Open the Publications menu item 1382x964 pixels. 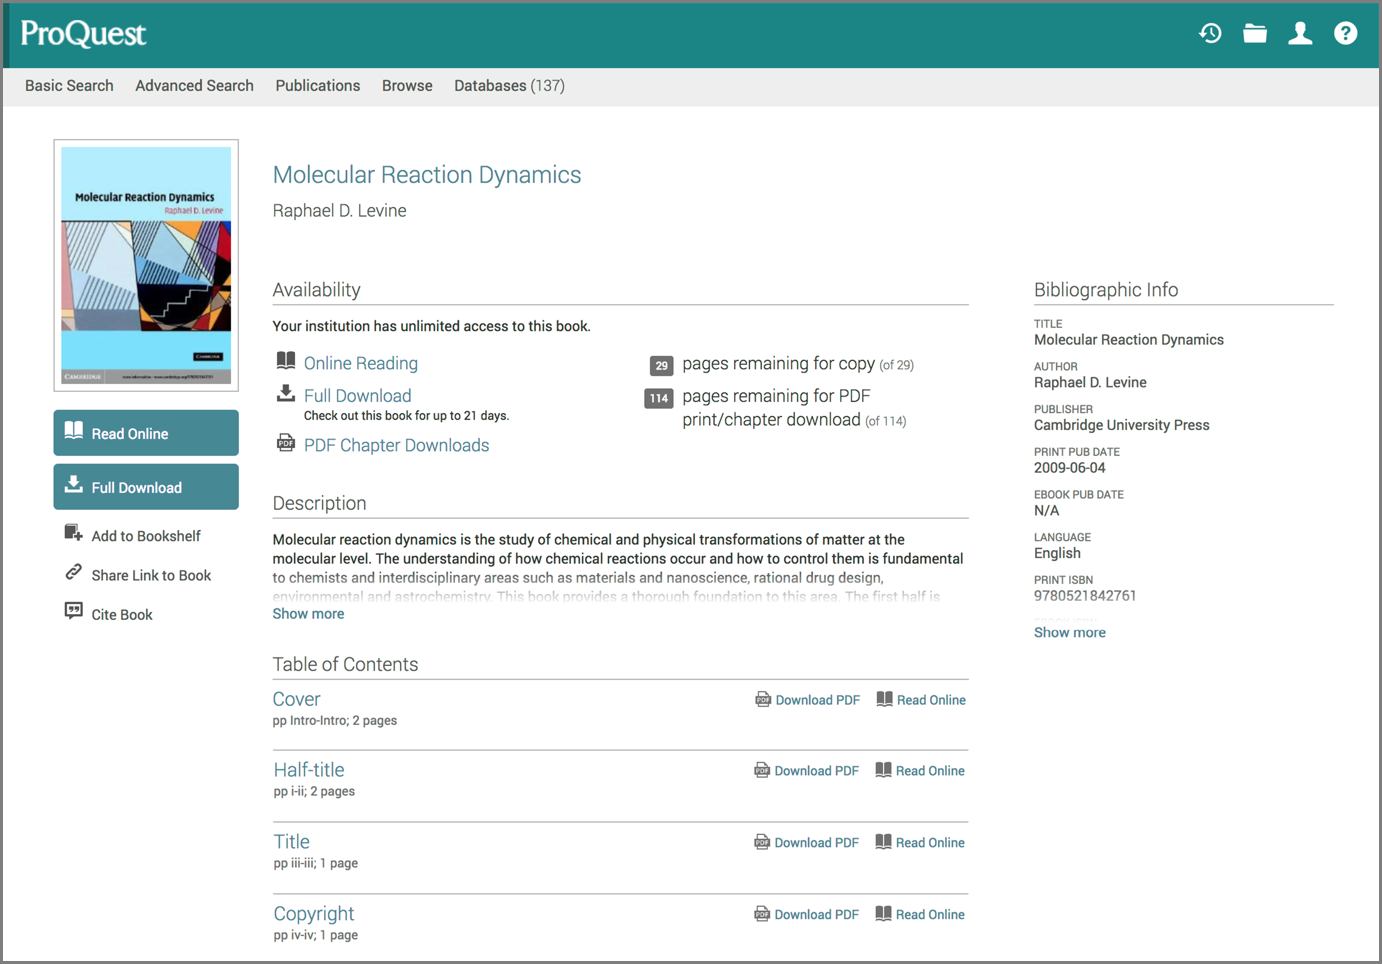(317, 85)
